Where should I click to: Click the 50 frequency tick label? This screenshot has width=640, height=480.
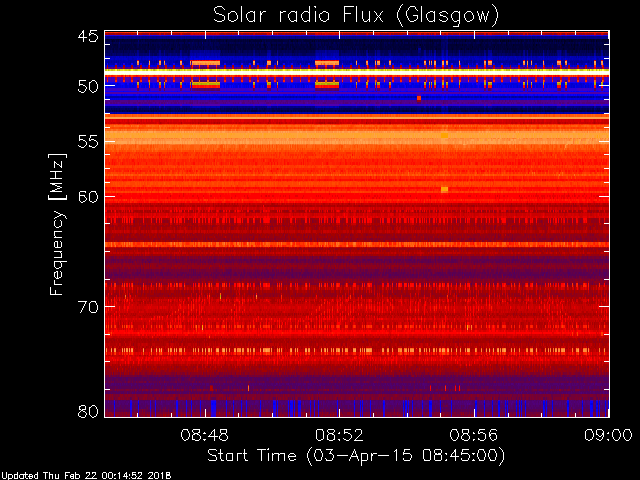[x=88, y=86]
